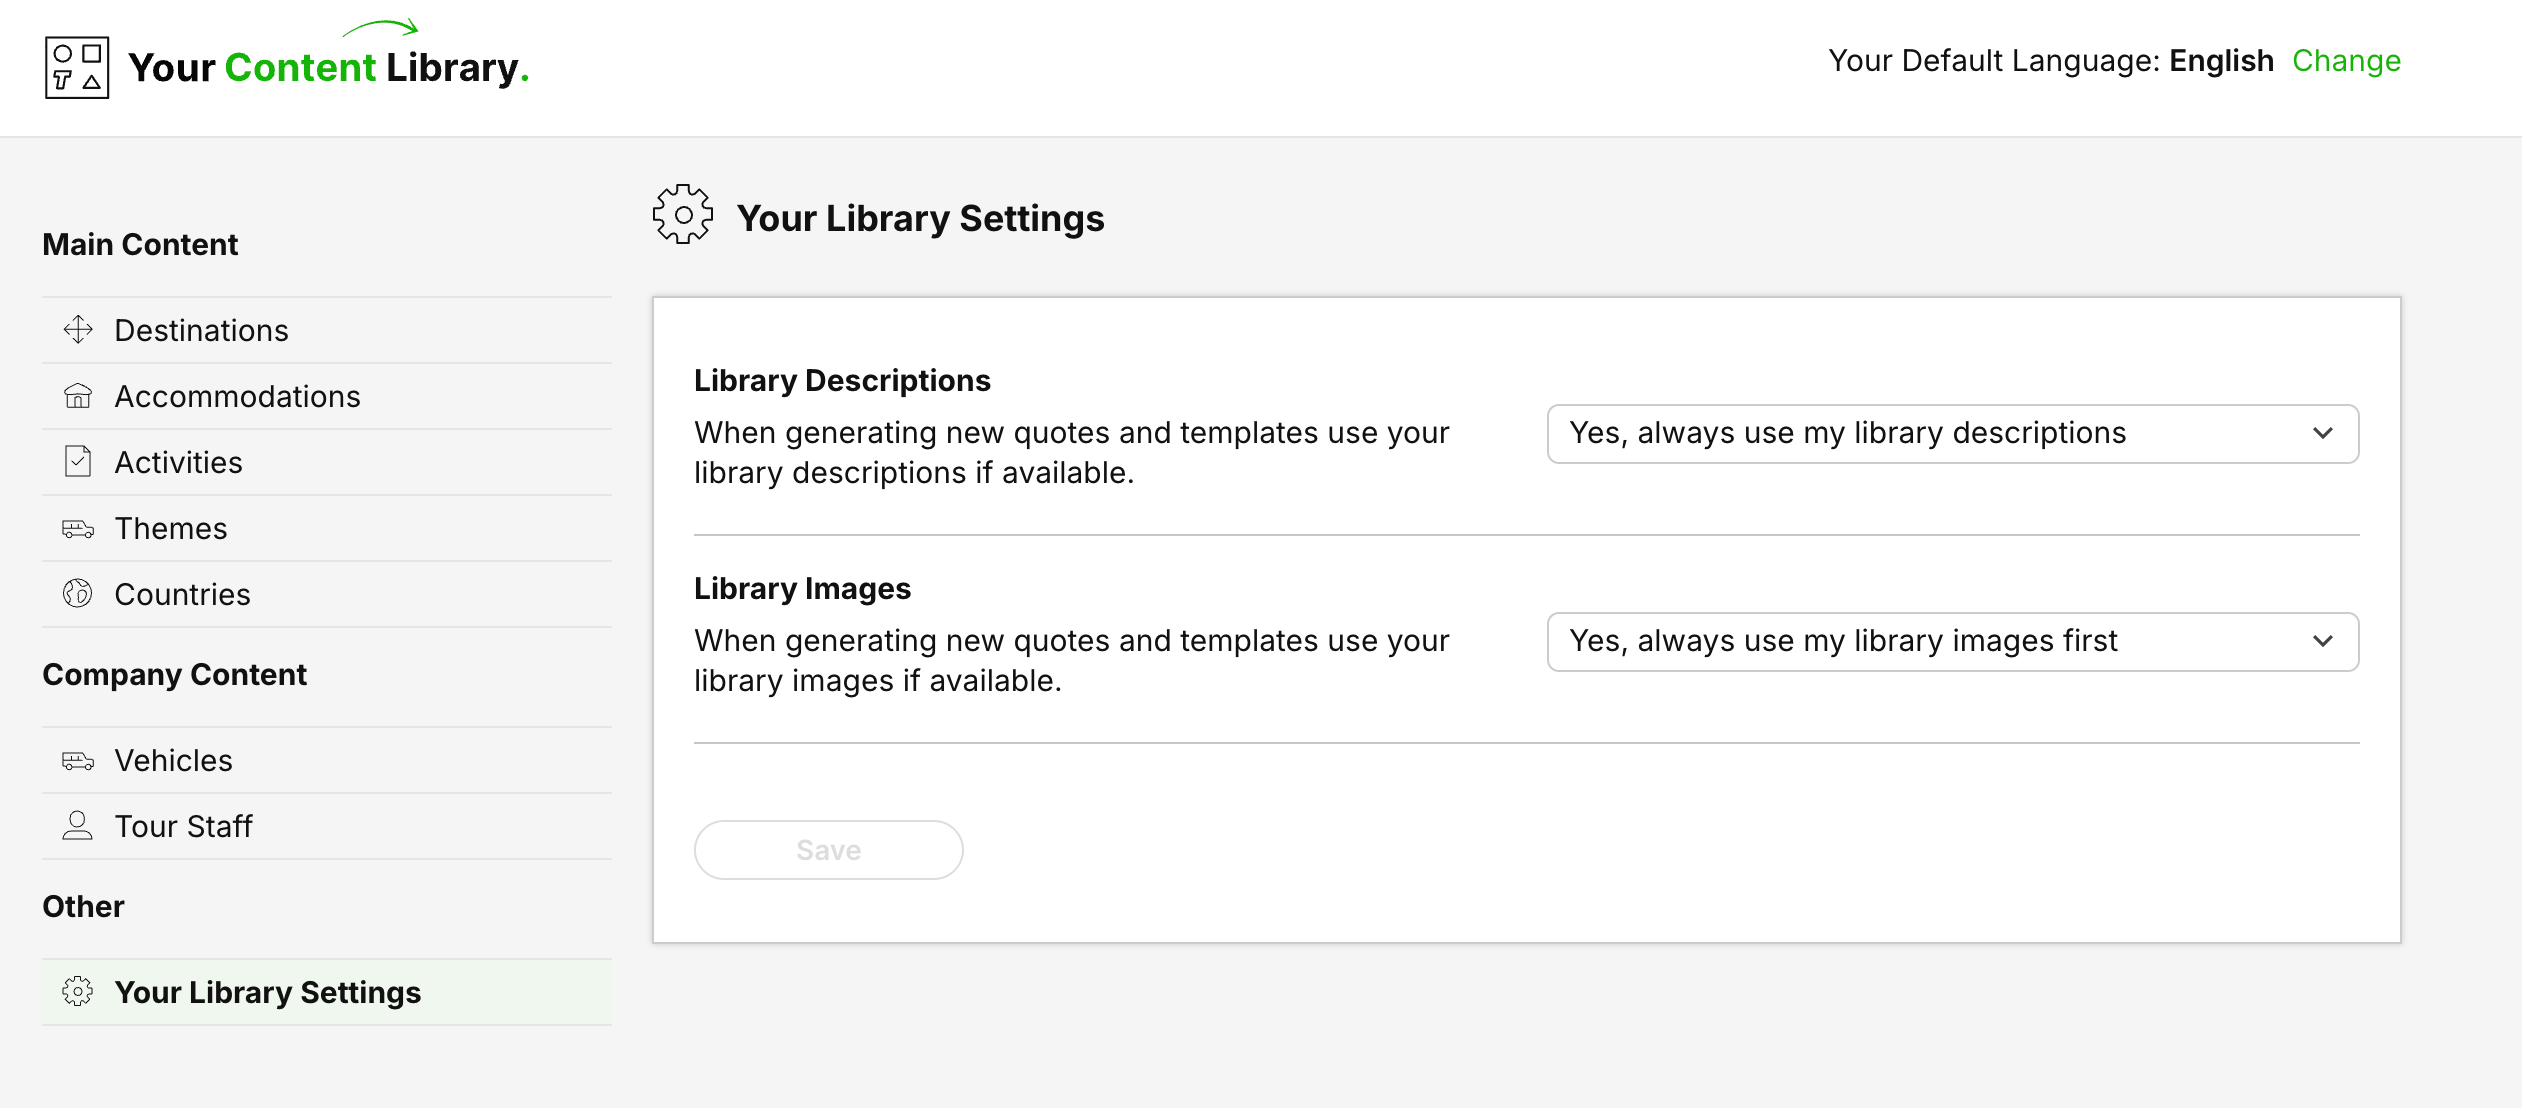Click the Content Library logo icon
The height and width of the screenshot is (1108, 2522).
[x=77, y=68]
